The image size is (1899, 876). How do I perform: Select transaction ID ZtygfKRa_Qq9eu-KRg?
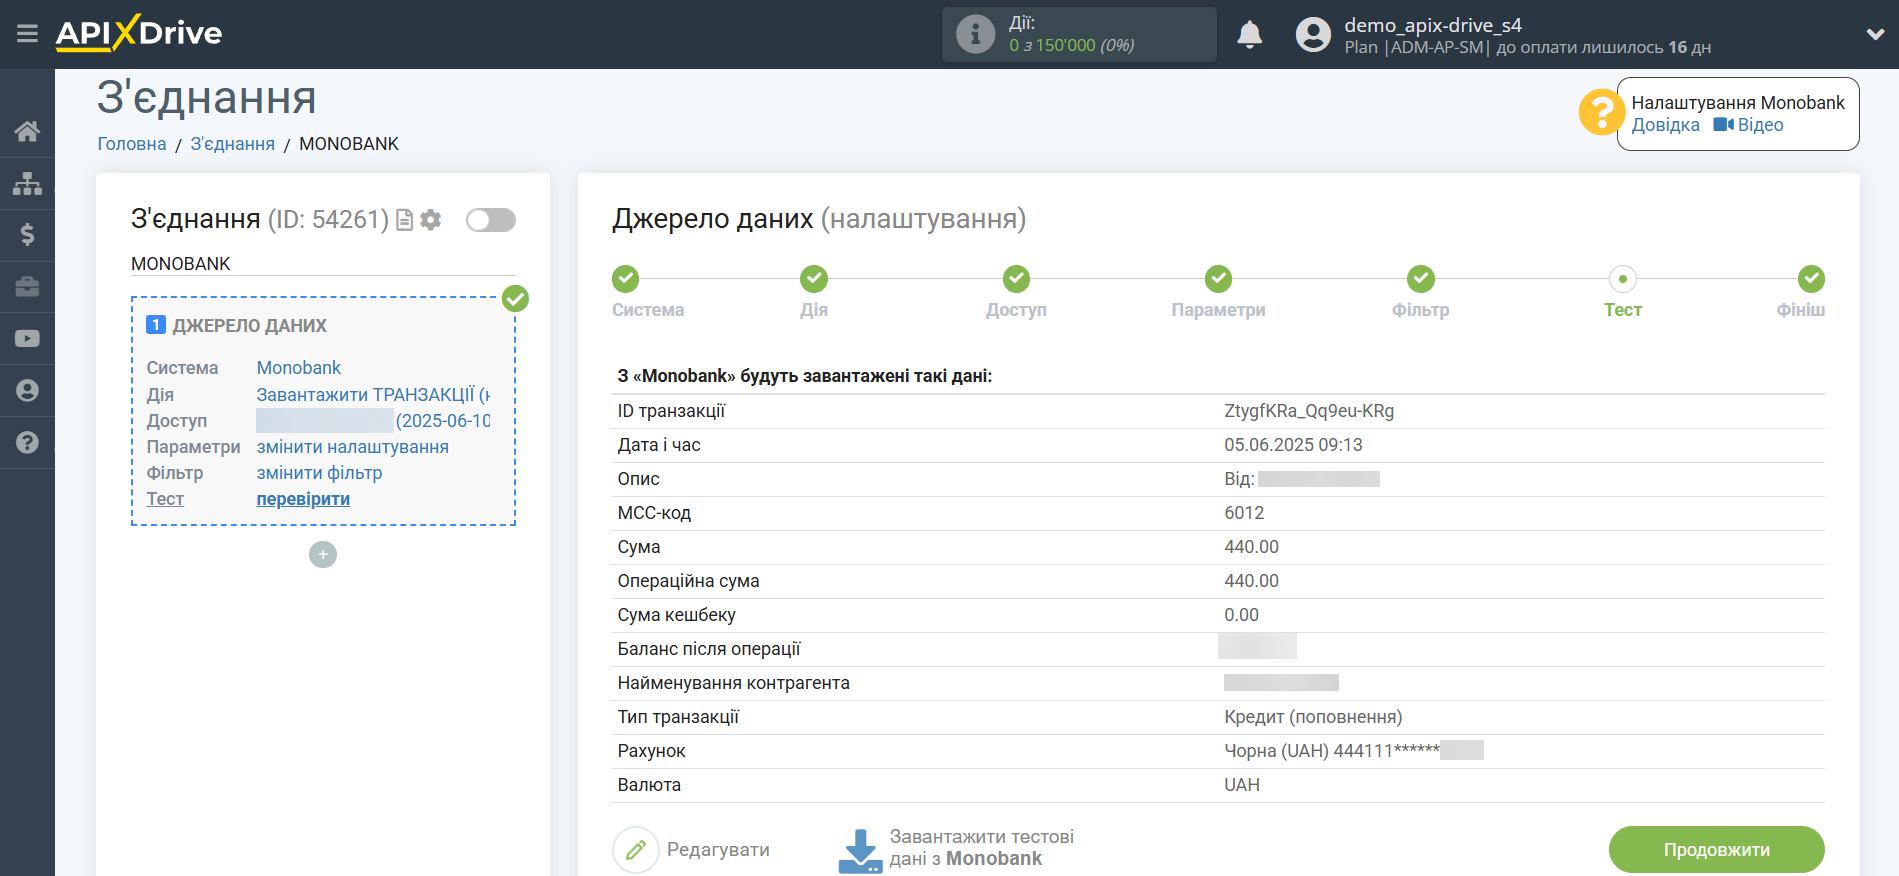(1309, 411)
